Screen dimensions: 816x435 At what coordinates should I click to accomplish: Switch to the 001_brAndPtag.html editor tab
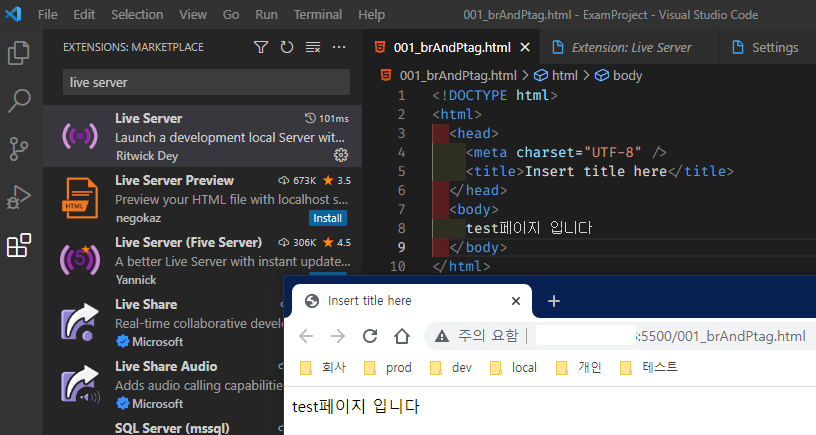[x=452, y=47]
